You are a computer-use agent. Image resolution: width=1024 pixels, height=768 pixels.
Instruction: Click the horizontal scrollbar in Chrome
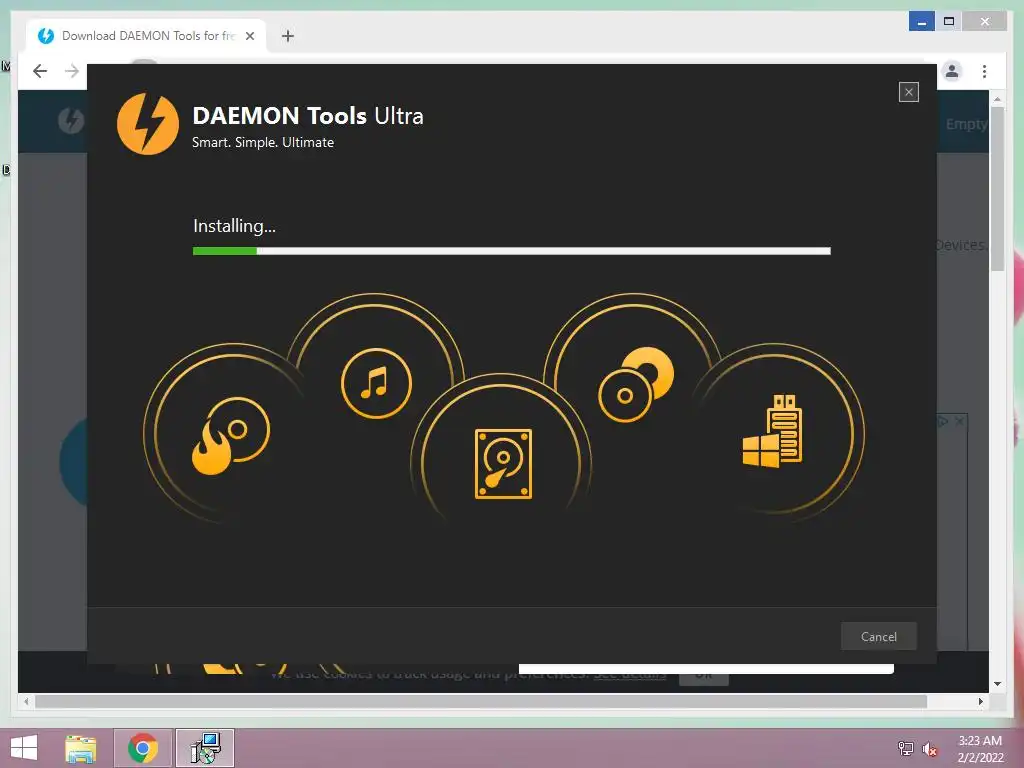click(481, 701)
